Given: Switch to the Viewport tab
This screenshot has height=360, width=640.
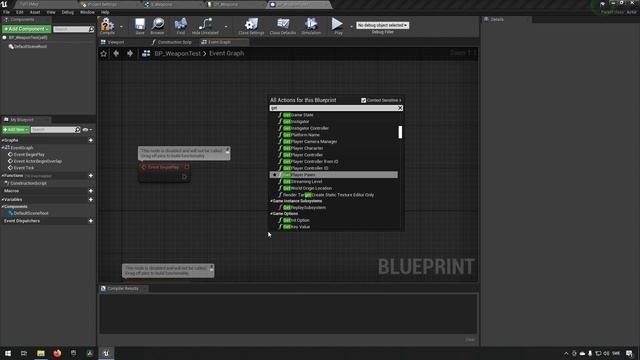Looking at the screenshot, I should click(116, 42).
